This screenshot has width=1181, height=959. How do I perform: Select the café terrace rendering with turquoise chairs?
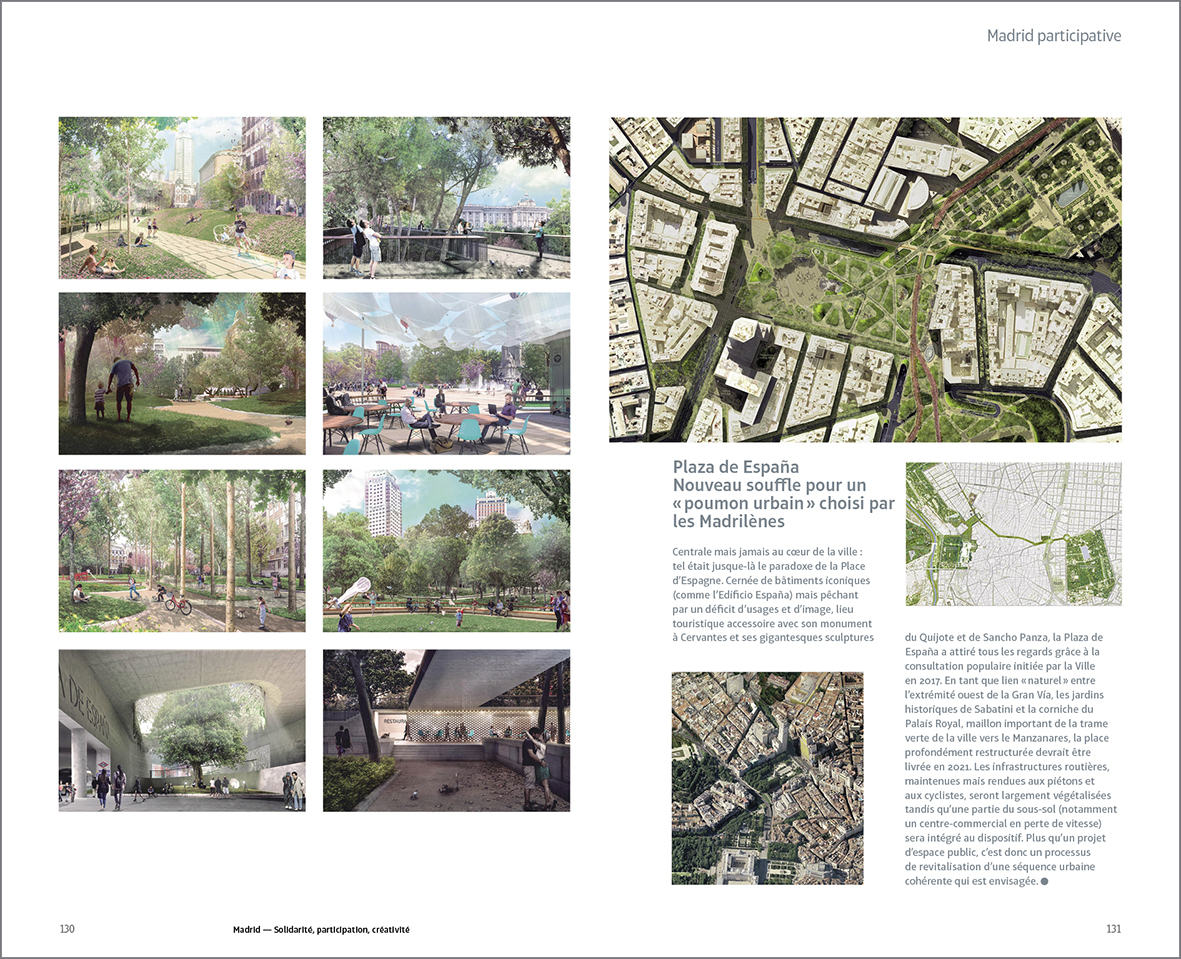tap(447, 374)
